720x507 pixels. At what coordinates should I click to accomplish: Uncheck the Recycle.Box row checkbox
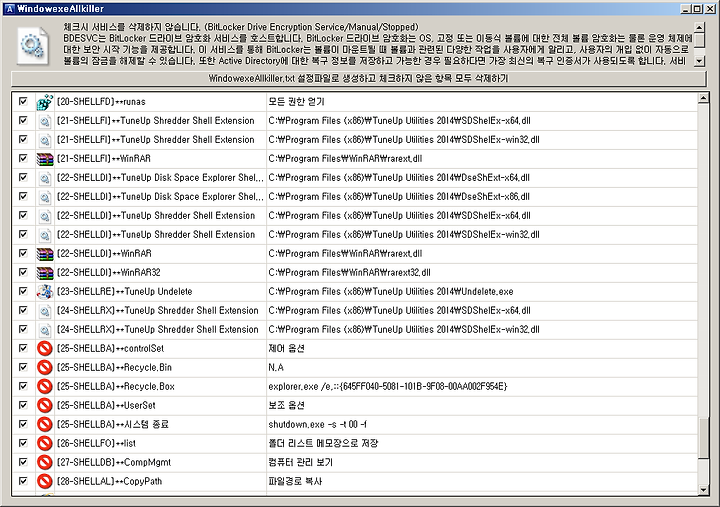pyautogui.click(x=23, y=386)
